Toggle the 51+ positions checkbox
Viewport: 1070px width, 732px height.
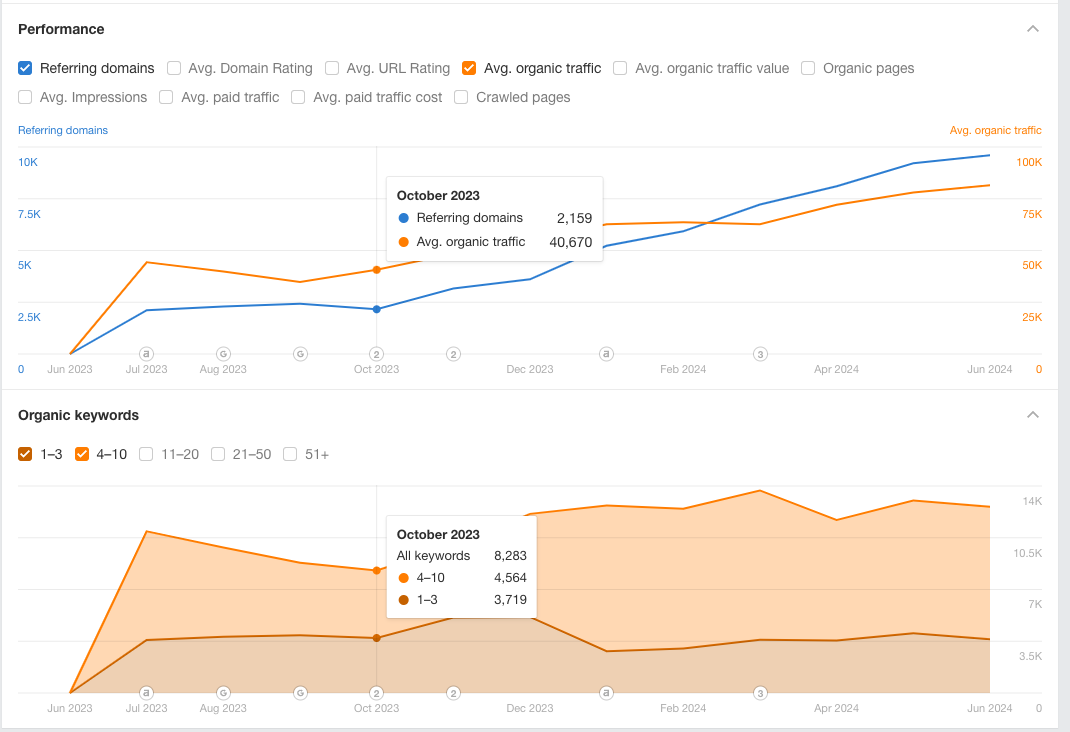click(x=290, y=454)
